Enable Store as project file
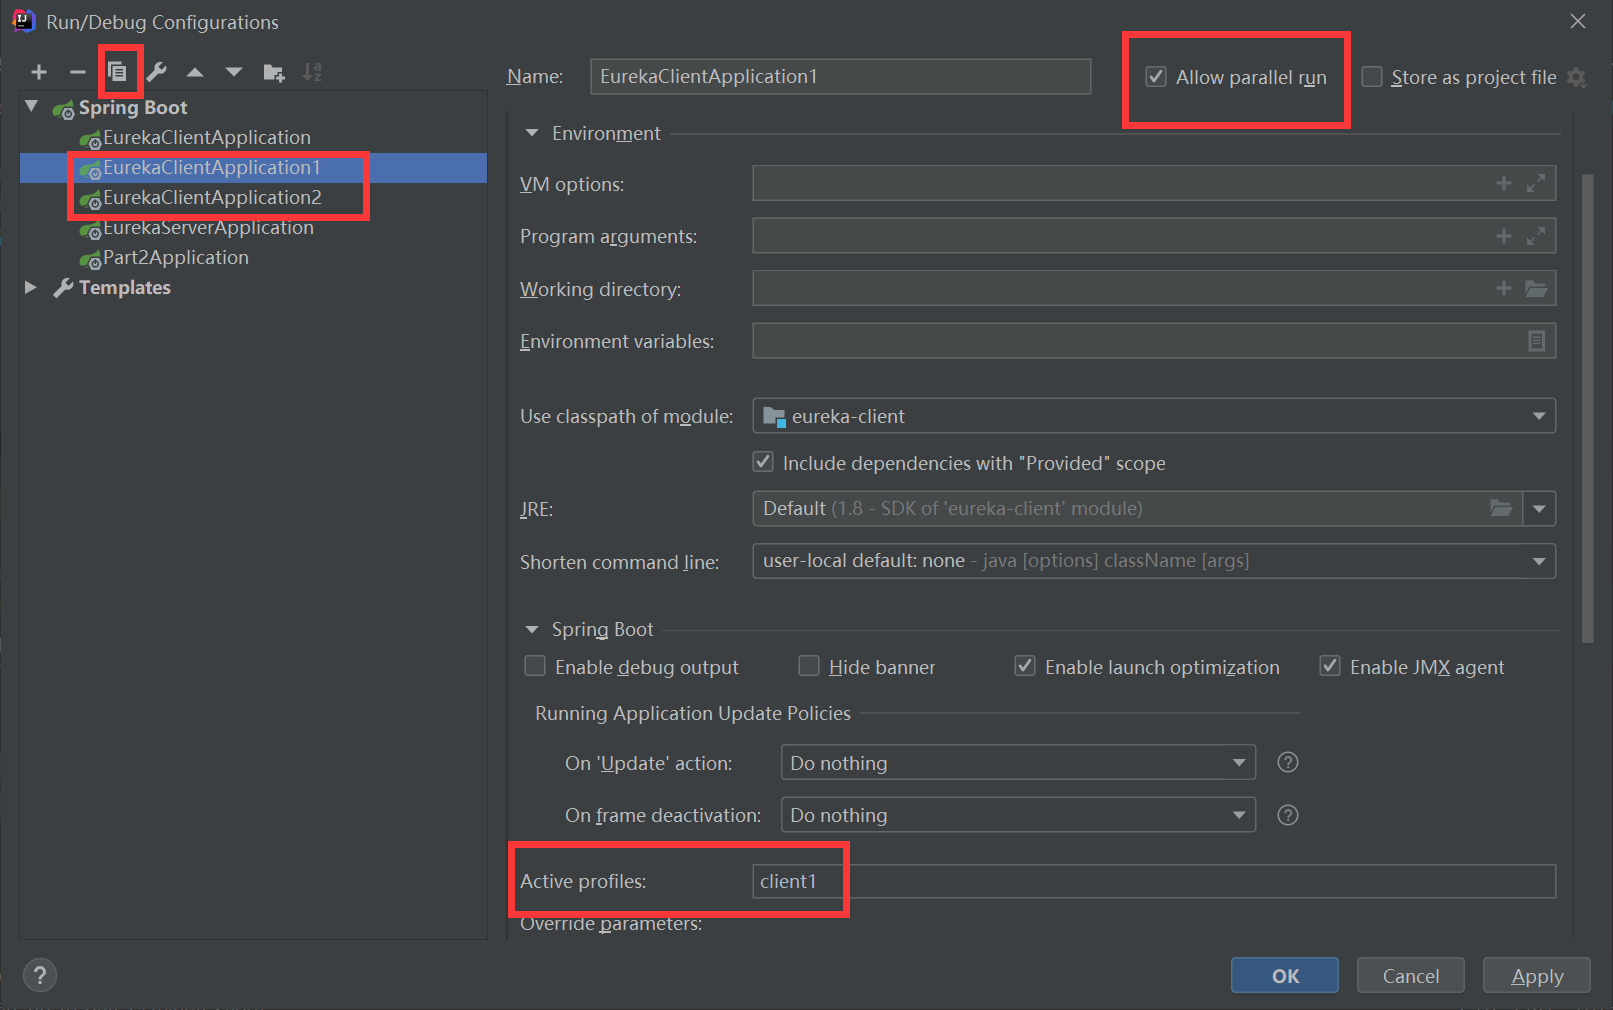Screen dimensions: 1613x1010 pos(1372,77)
